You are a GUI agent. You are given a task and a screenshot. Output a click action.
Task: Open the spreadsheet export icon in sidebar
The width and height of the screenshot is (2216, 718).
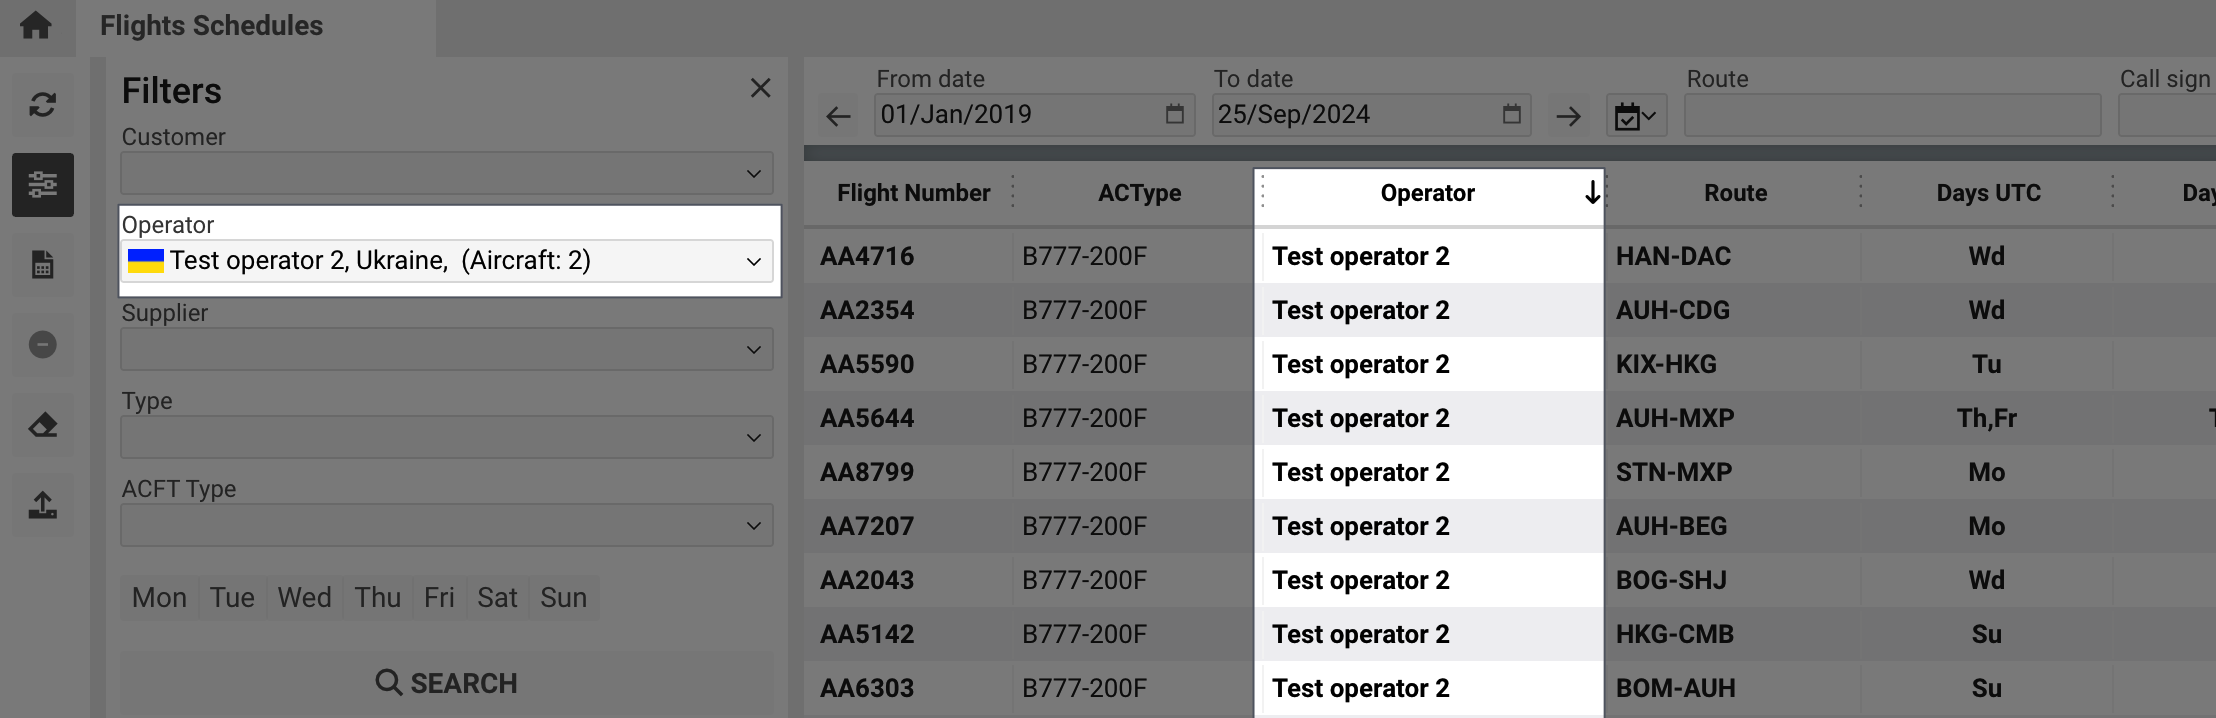pyautogui.click(x=42, y=265)
